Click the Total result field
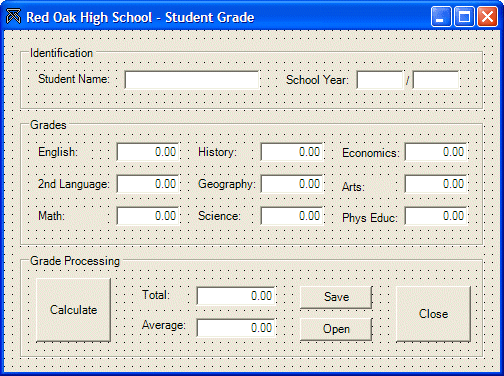The width and height of the screenshot is (504, 376). [236, 296]
